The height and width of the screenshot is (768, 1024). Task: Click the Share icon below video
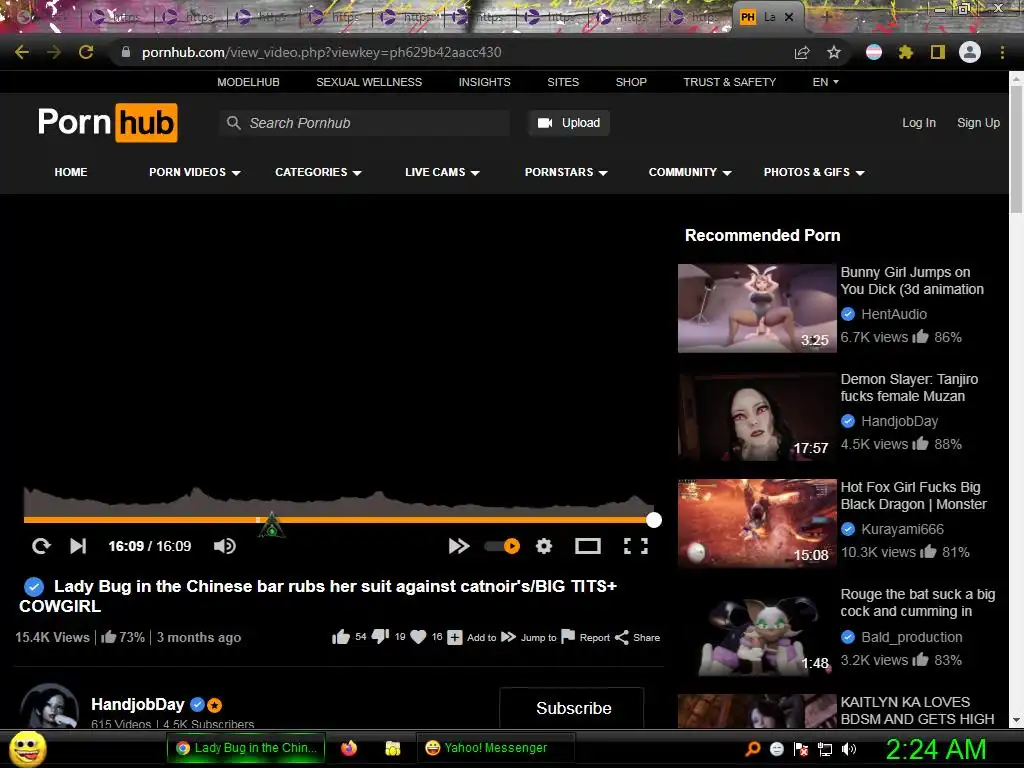coord(622,637)
